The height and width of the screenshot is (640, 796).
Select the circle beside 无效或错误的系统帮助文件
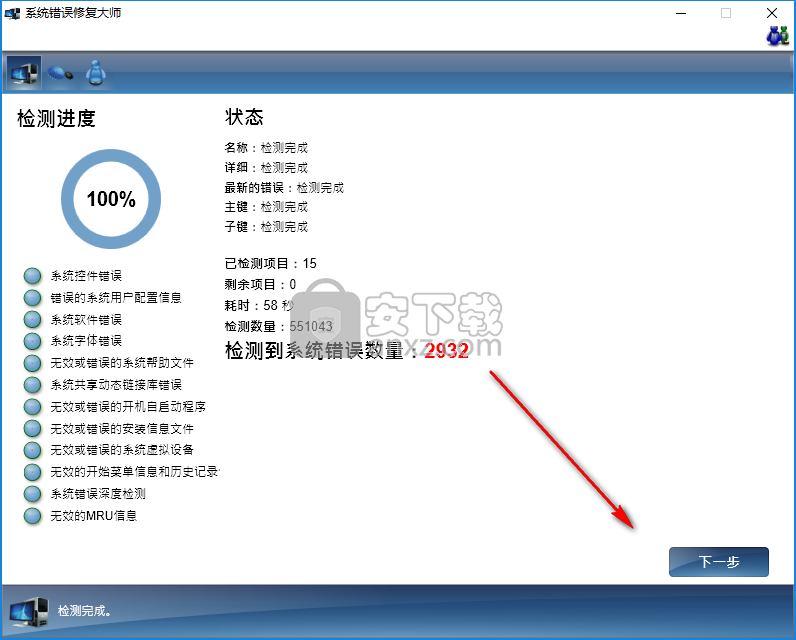coord(32,363)
